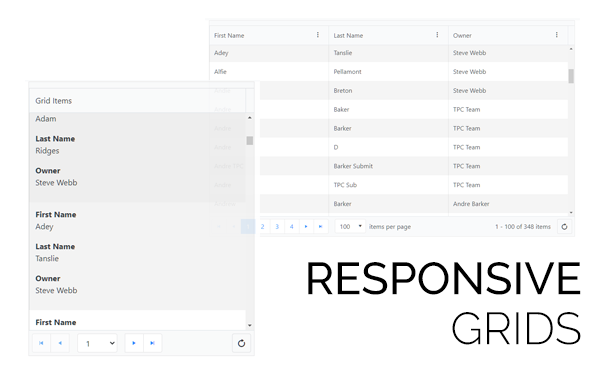Click the Grid Items scrollbar thumb
The image size is (594, 376).
click(250, 140)
